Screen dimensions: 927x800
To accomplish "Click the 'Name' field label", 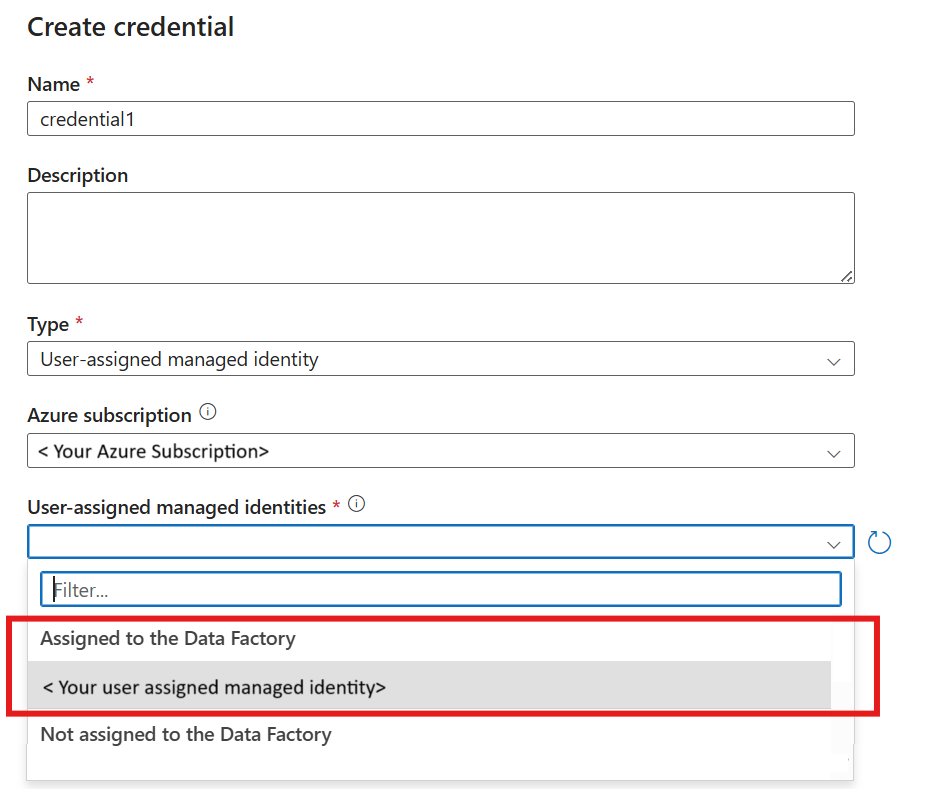I will [x=53, y=84].
